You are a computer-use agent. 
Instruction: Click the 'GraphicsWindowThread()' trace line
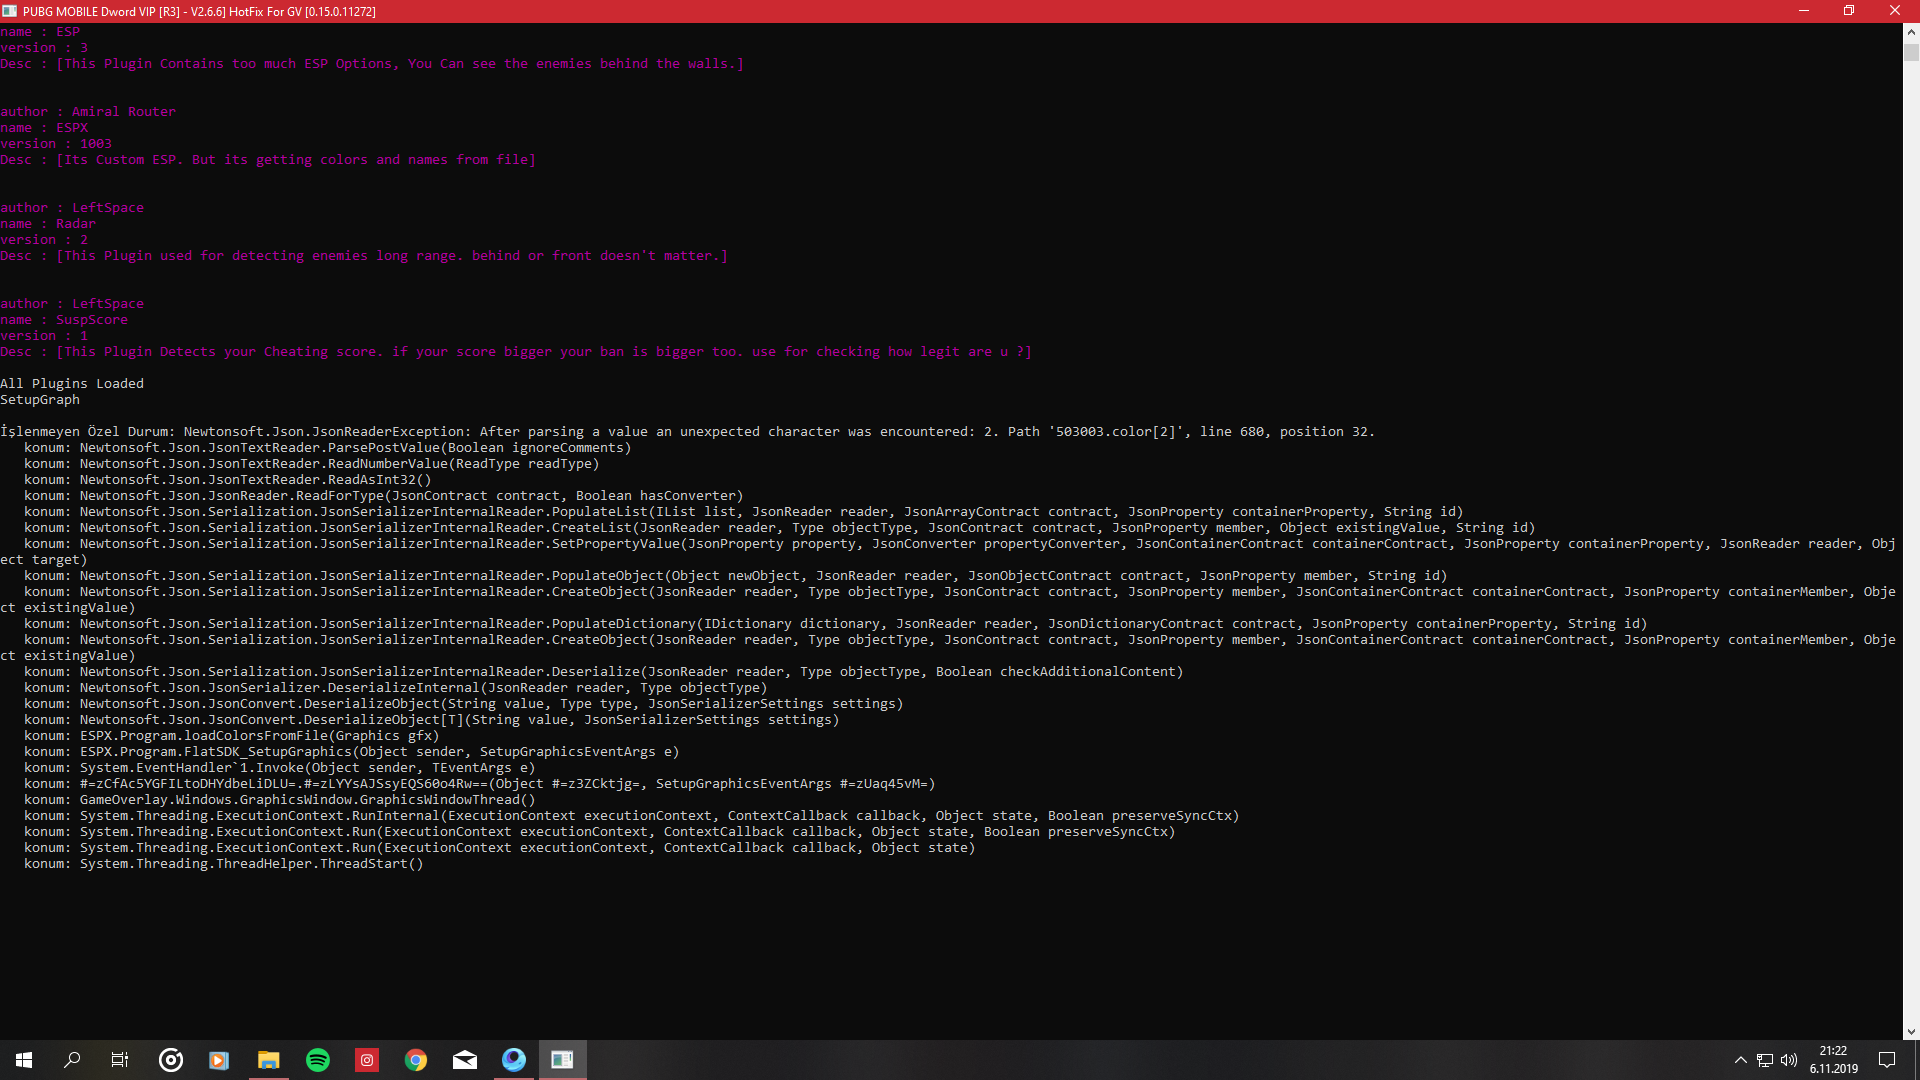coord(280,800)
